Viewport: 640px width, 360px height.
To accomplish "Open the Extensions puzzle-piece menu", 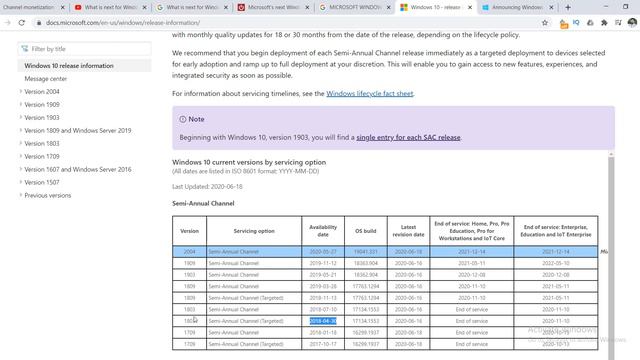I will coord(604,23).
